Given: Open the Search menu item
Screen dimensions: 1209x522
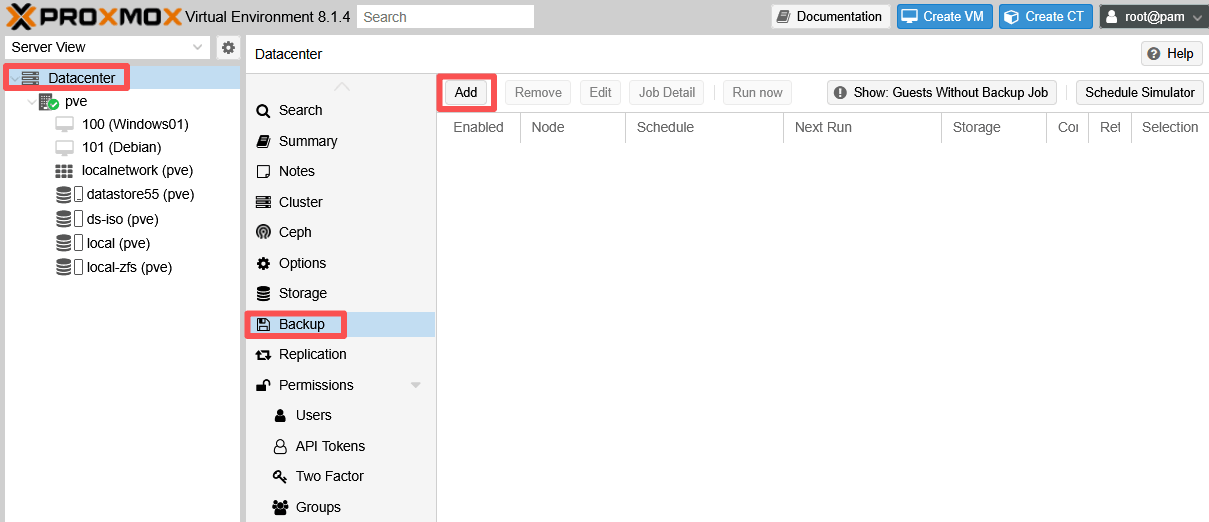Looking at the screenshot, I should click(x=340, y=111).
